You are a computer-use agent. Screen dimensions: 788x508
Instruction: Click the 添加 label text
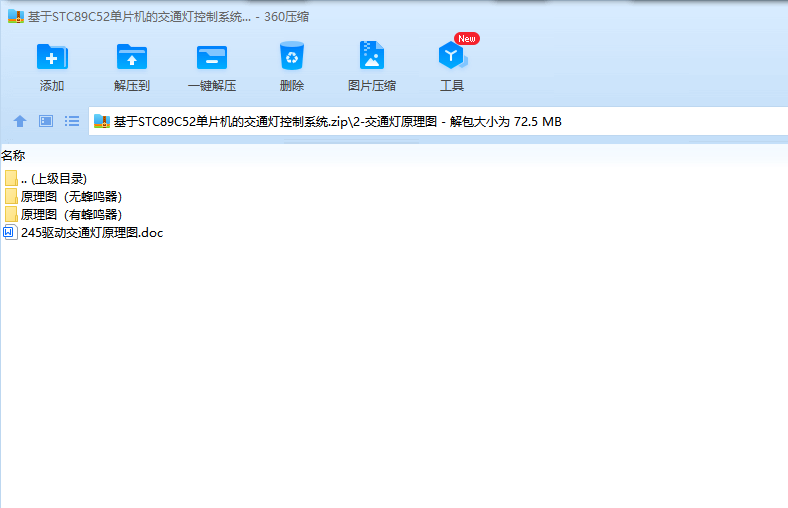pos(52,86)
